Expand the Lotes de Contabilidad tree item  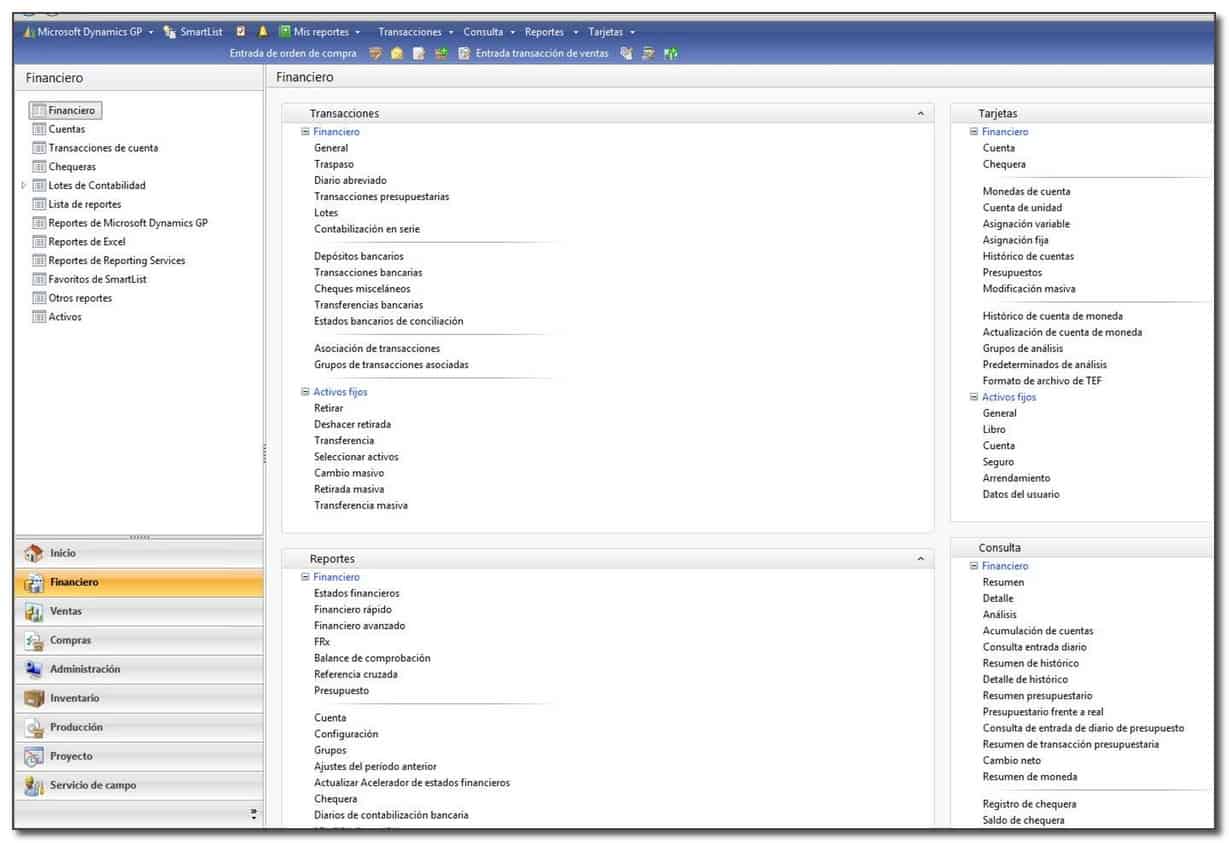pos(24,185)
